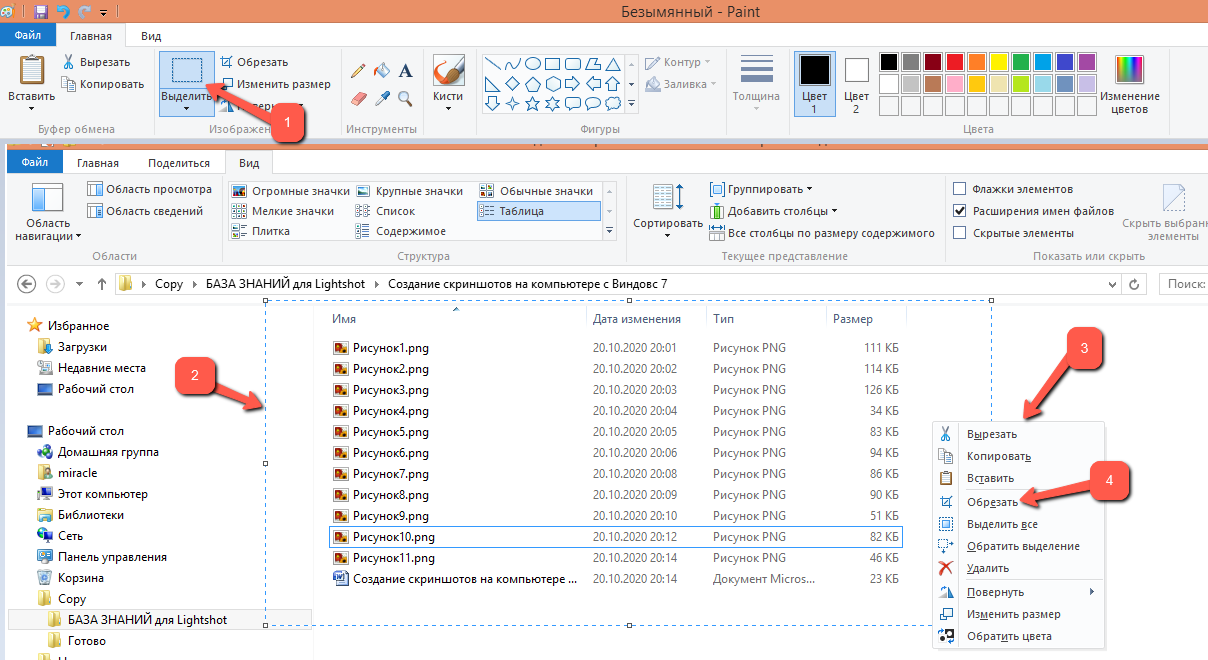The width and height of the screenshot is (1208, 660).
Task: Select the red color swatch
Action: coord(954,62)
